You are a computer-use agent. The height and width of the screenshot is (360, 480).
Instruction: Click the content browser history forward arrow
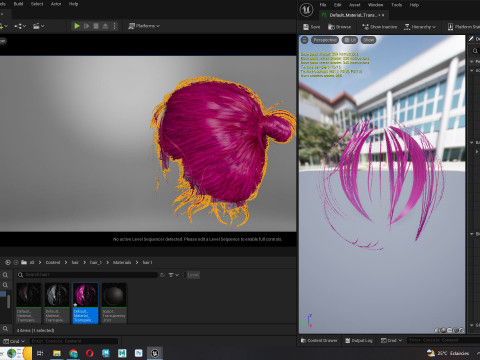(x=15, y=262)
